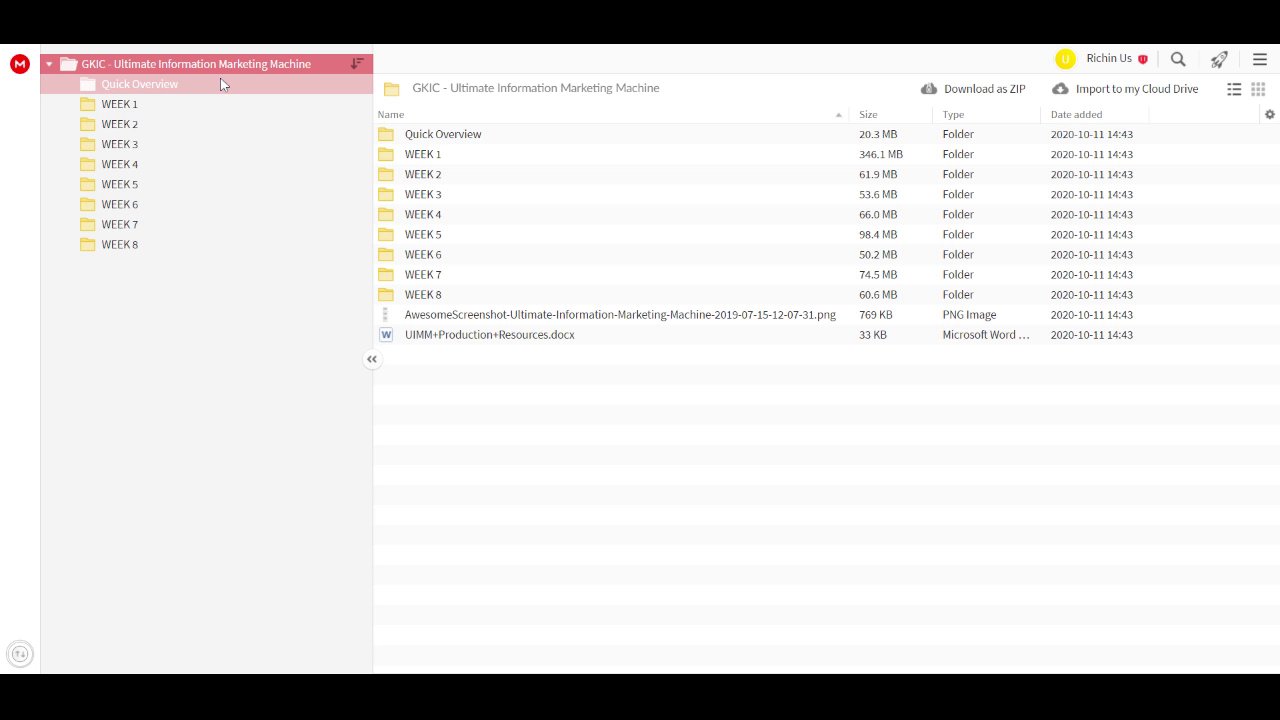
Task: Select WEEK 1 in the folder tree
Action: pos(119,104)
